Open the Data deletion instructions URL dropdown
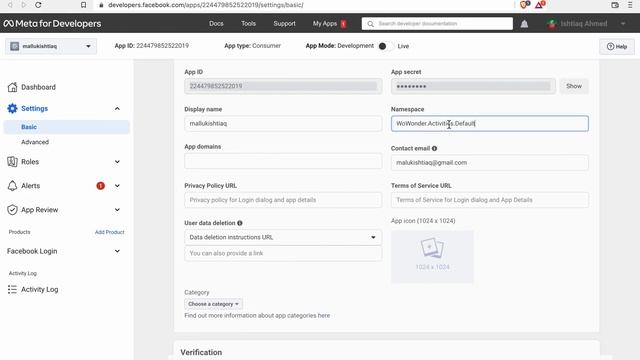The width and height of the screenshot is (640, 360). [x=283, y=237]
